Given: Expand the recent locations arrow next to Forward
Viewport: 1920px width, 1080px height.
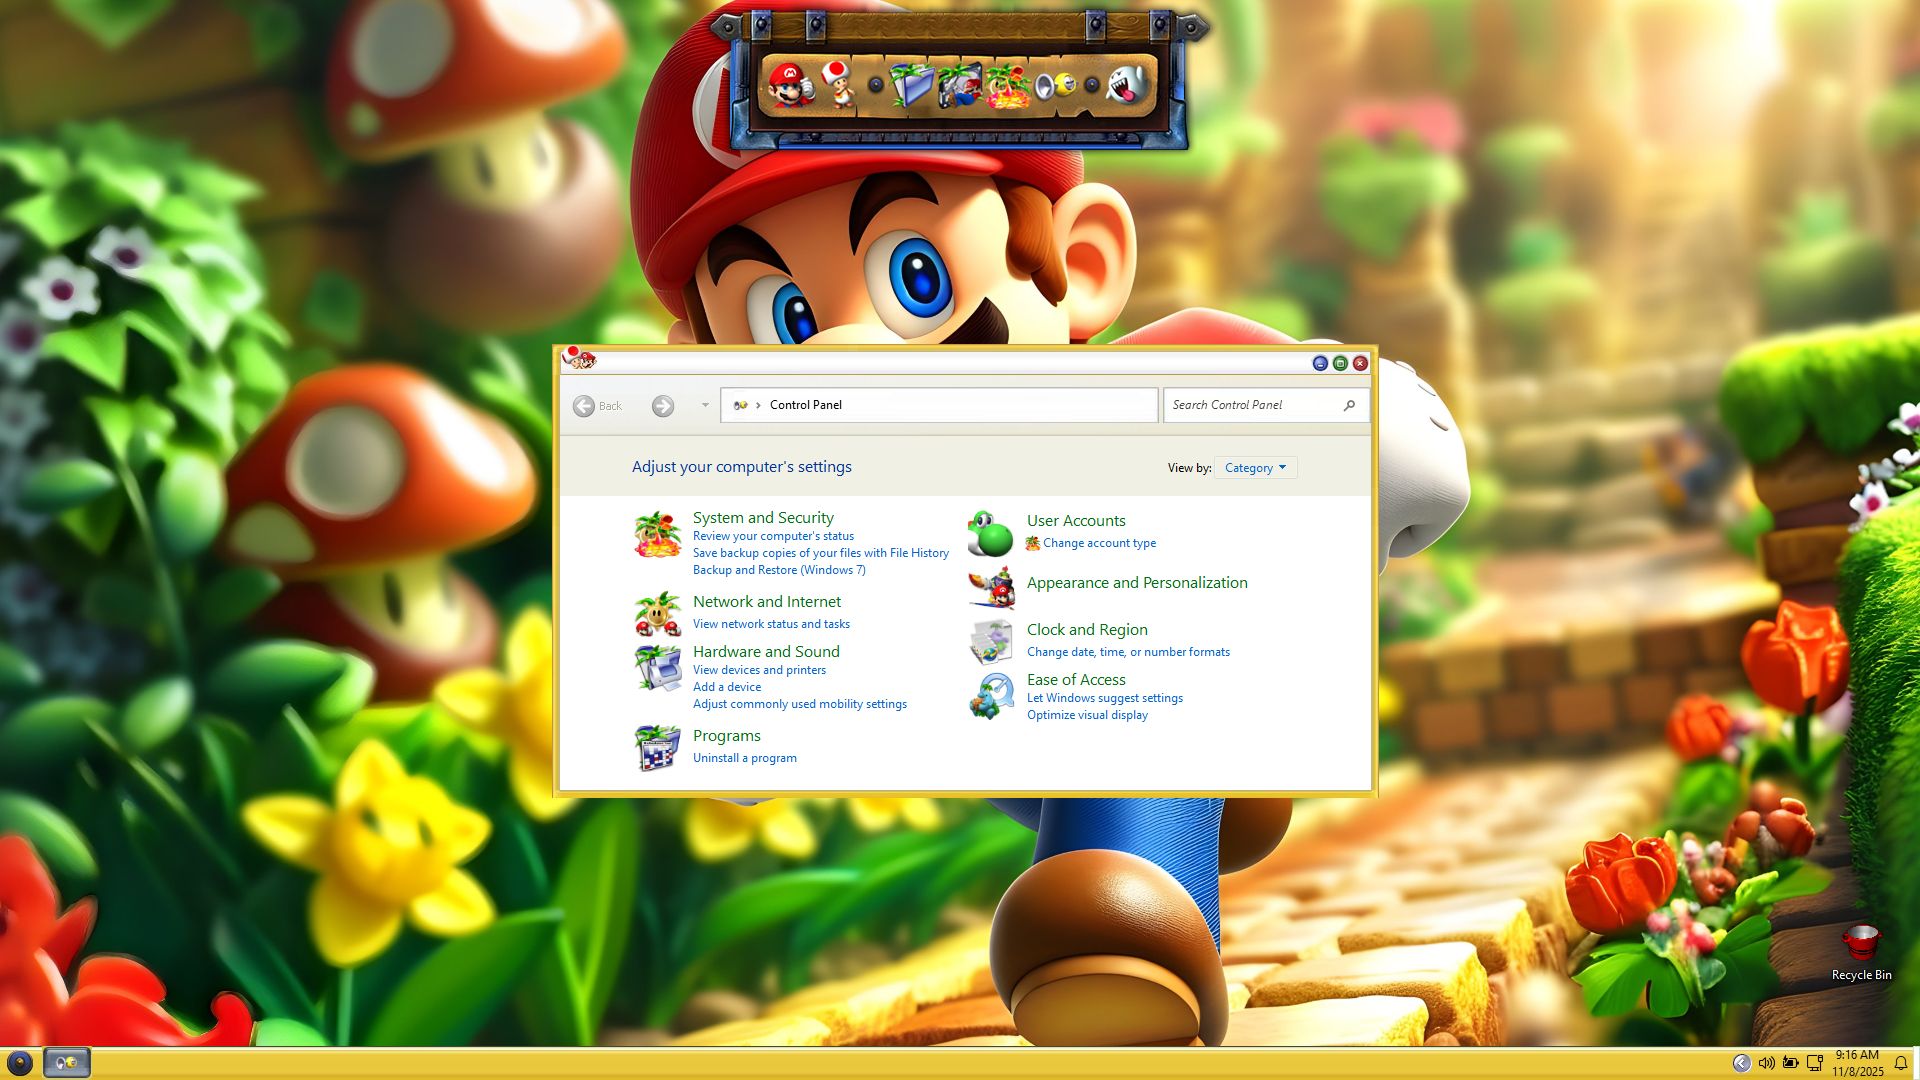Looking at the screenshot, I should coord(705,406).
